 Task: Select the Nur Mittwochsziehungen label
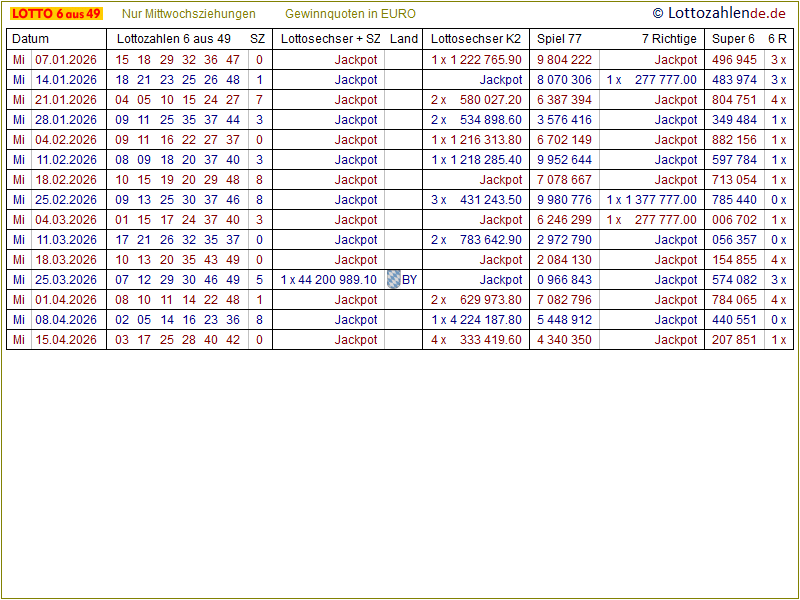pyautogui.click(x=188, y=14)
